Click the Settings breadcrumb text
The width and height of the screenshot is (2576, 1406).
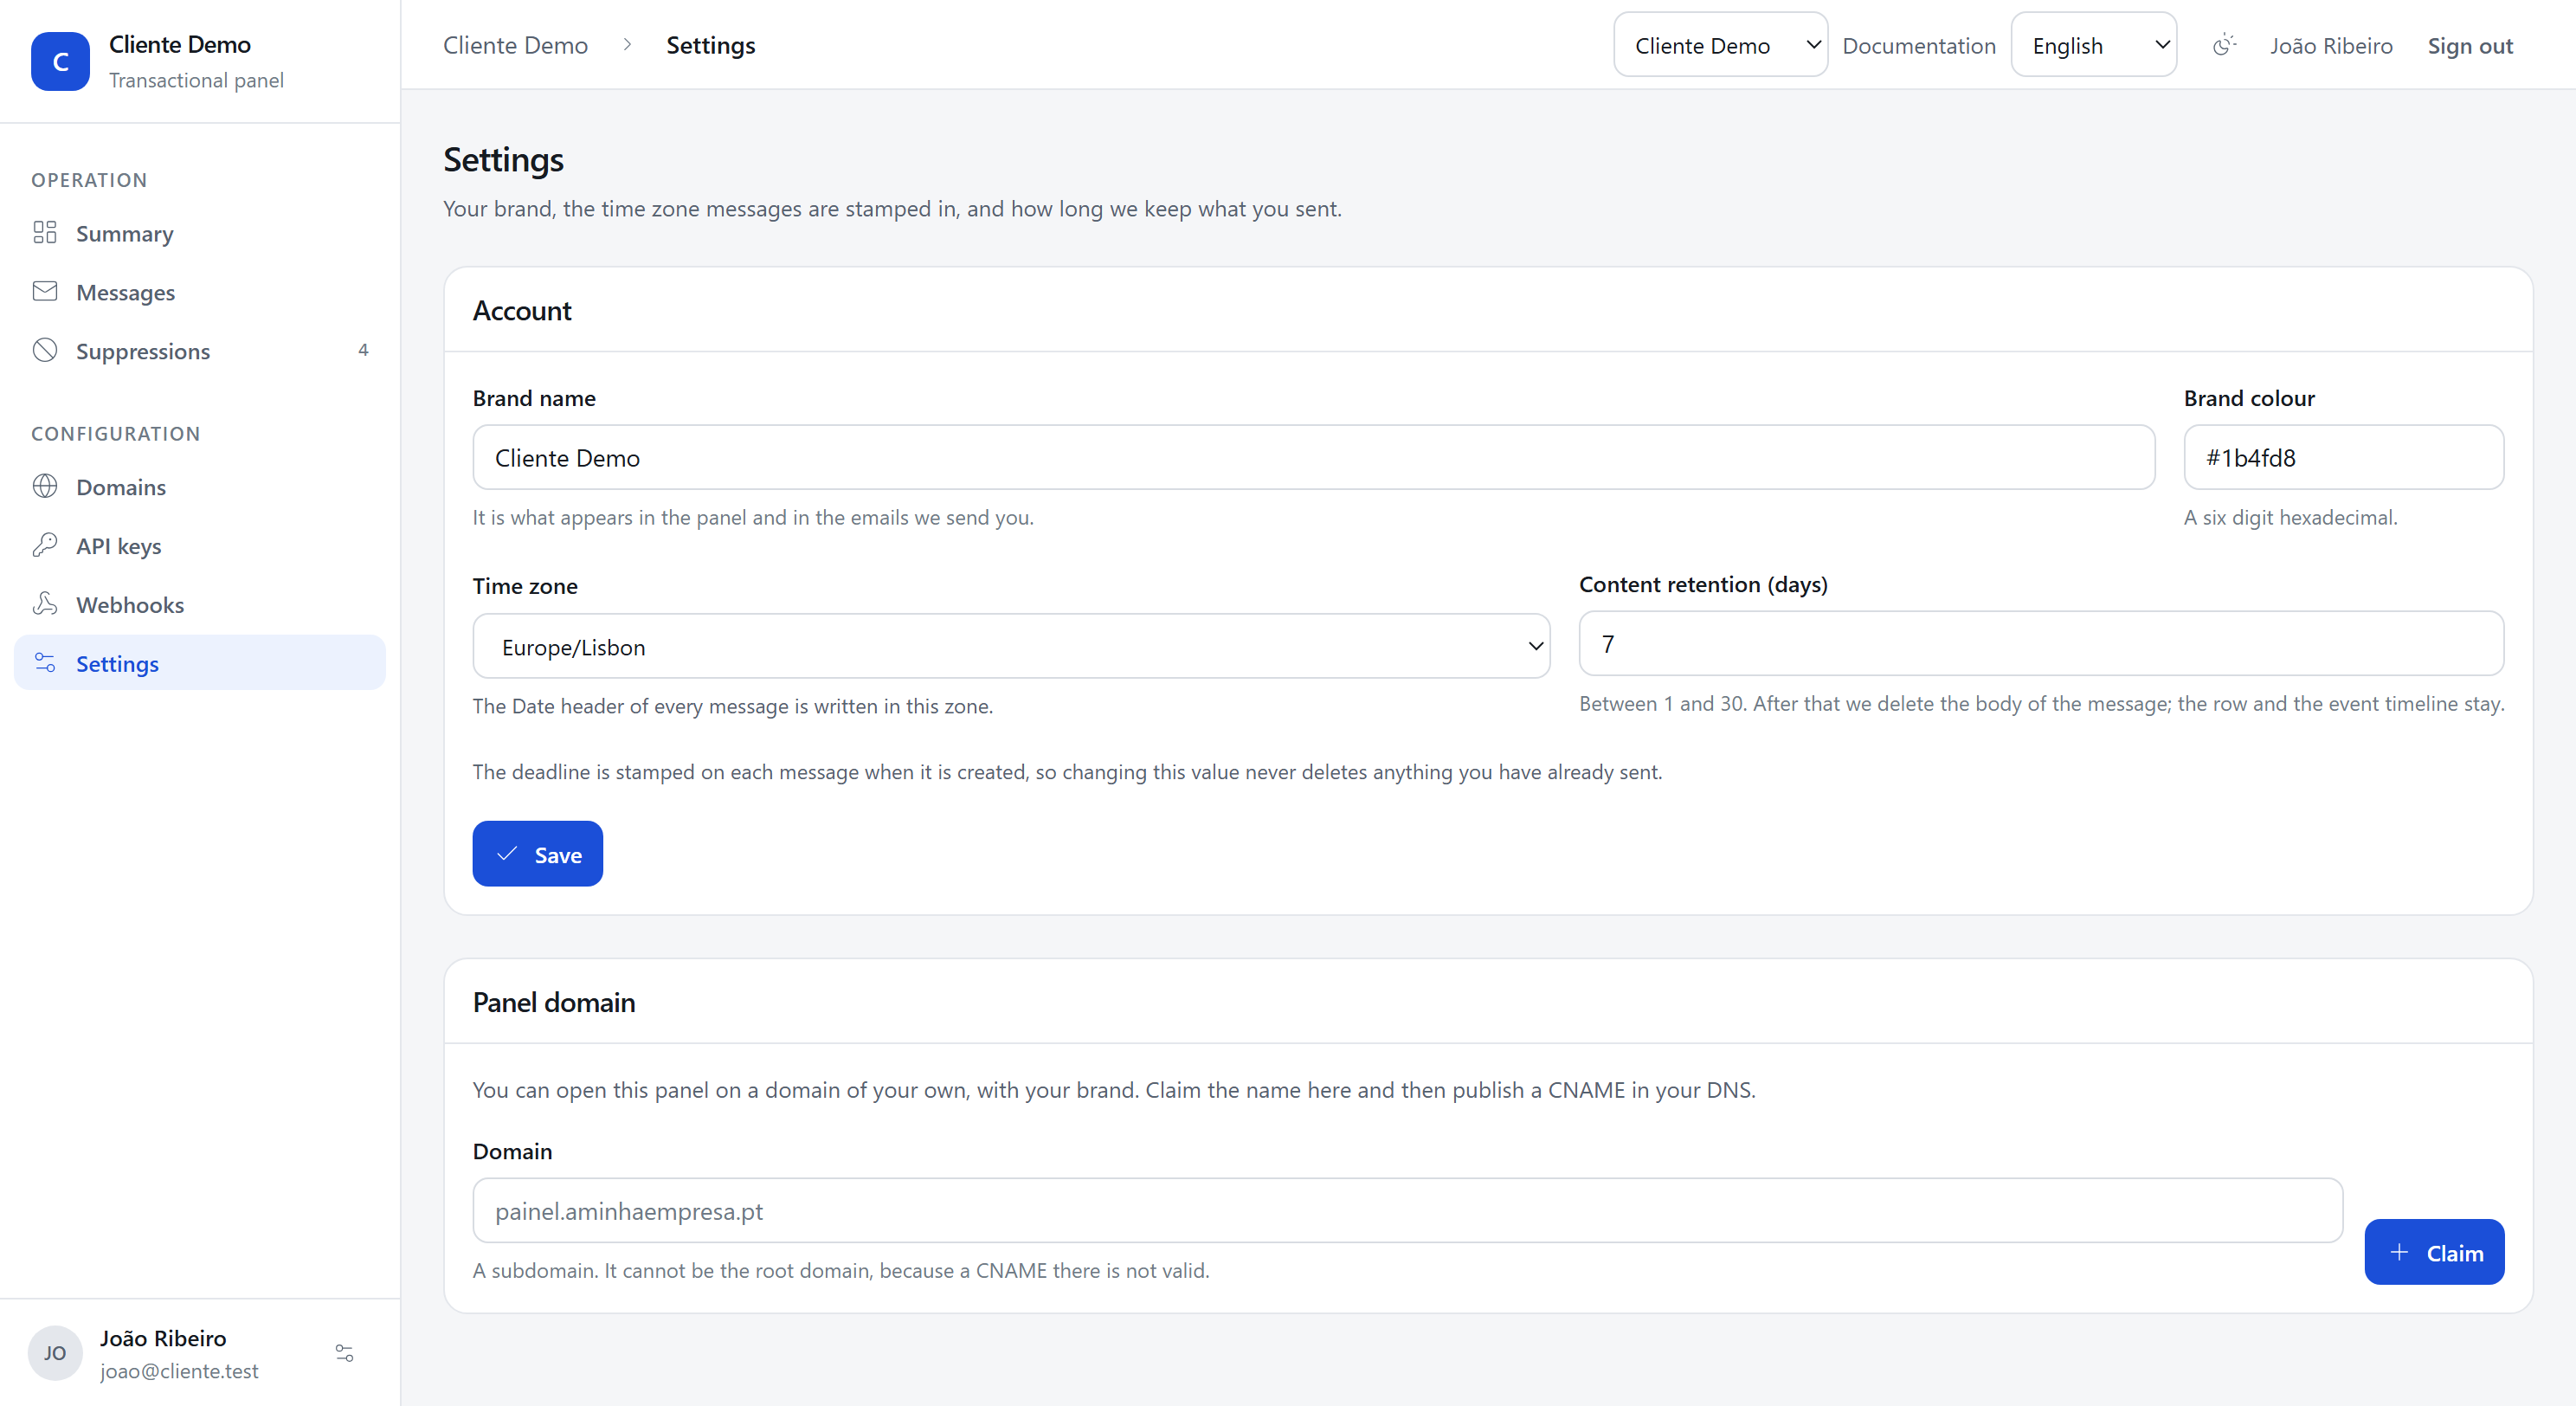click(710, 45)
